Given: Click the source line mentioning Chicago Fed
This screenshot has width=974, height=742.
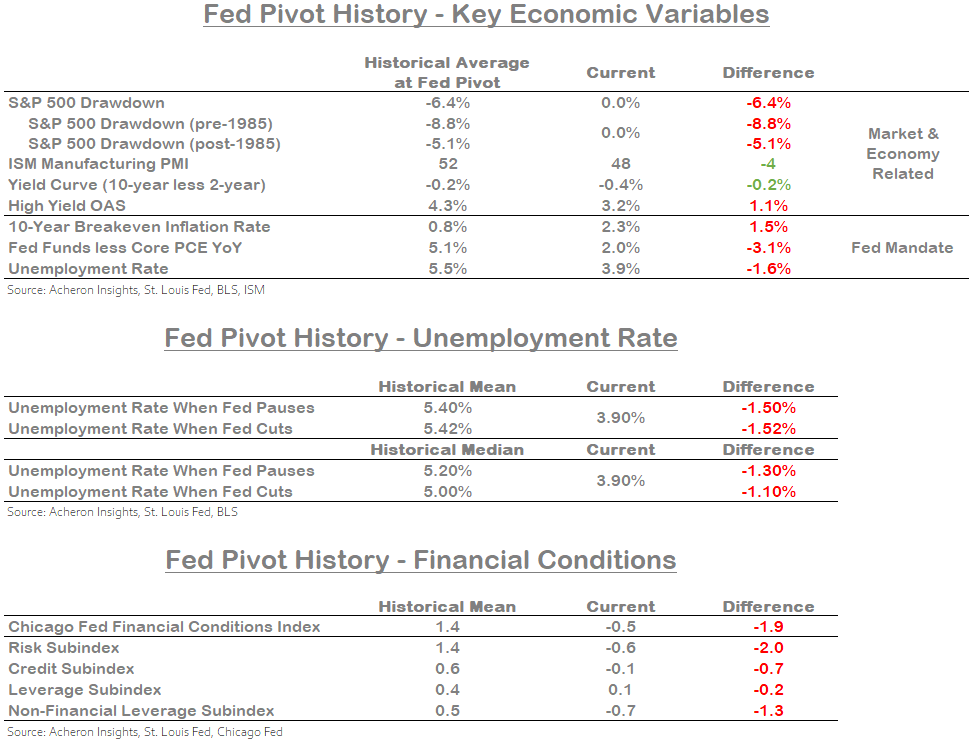Looking at the screenshot, I should [145, 732].
